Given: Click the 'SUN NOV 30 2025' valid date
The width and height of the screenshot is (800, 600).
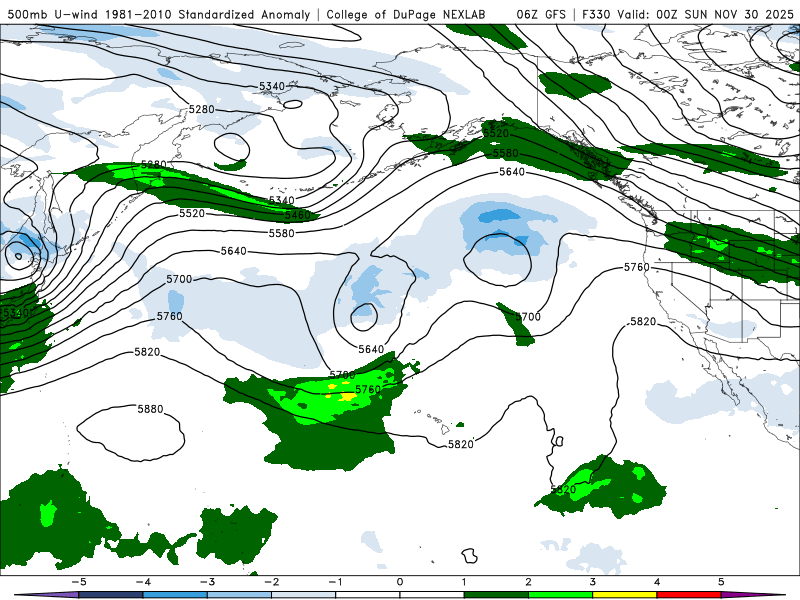Looking at the screenshot, I should 739,15.
